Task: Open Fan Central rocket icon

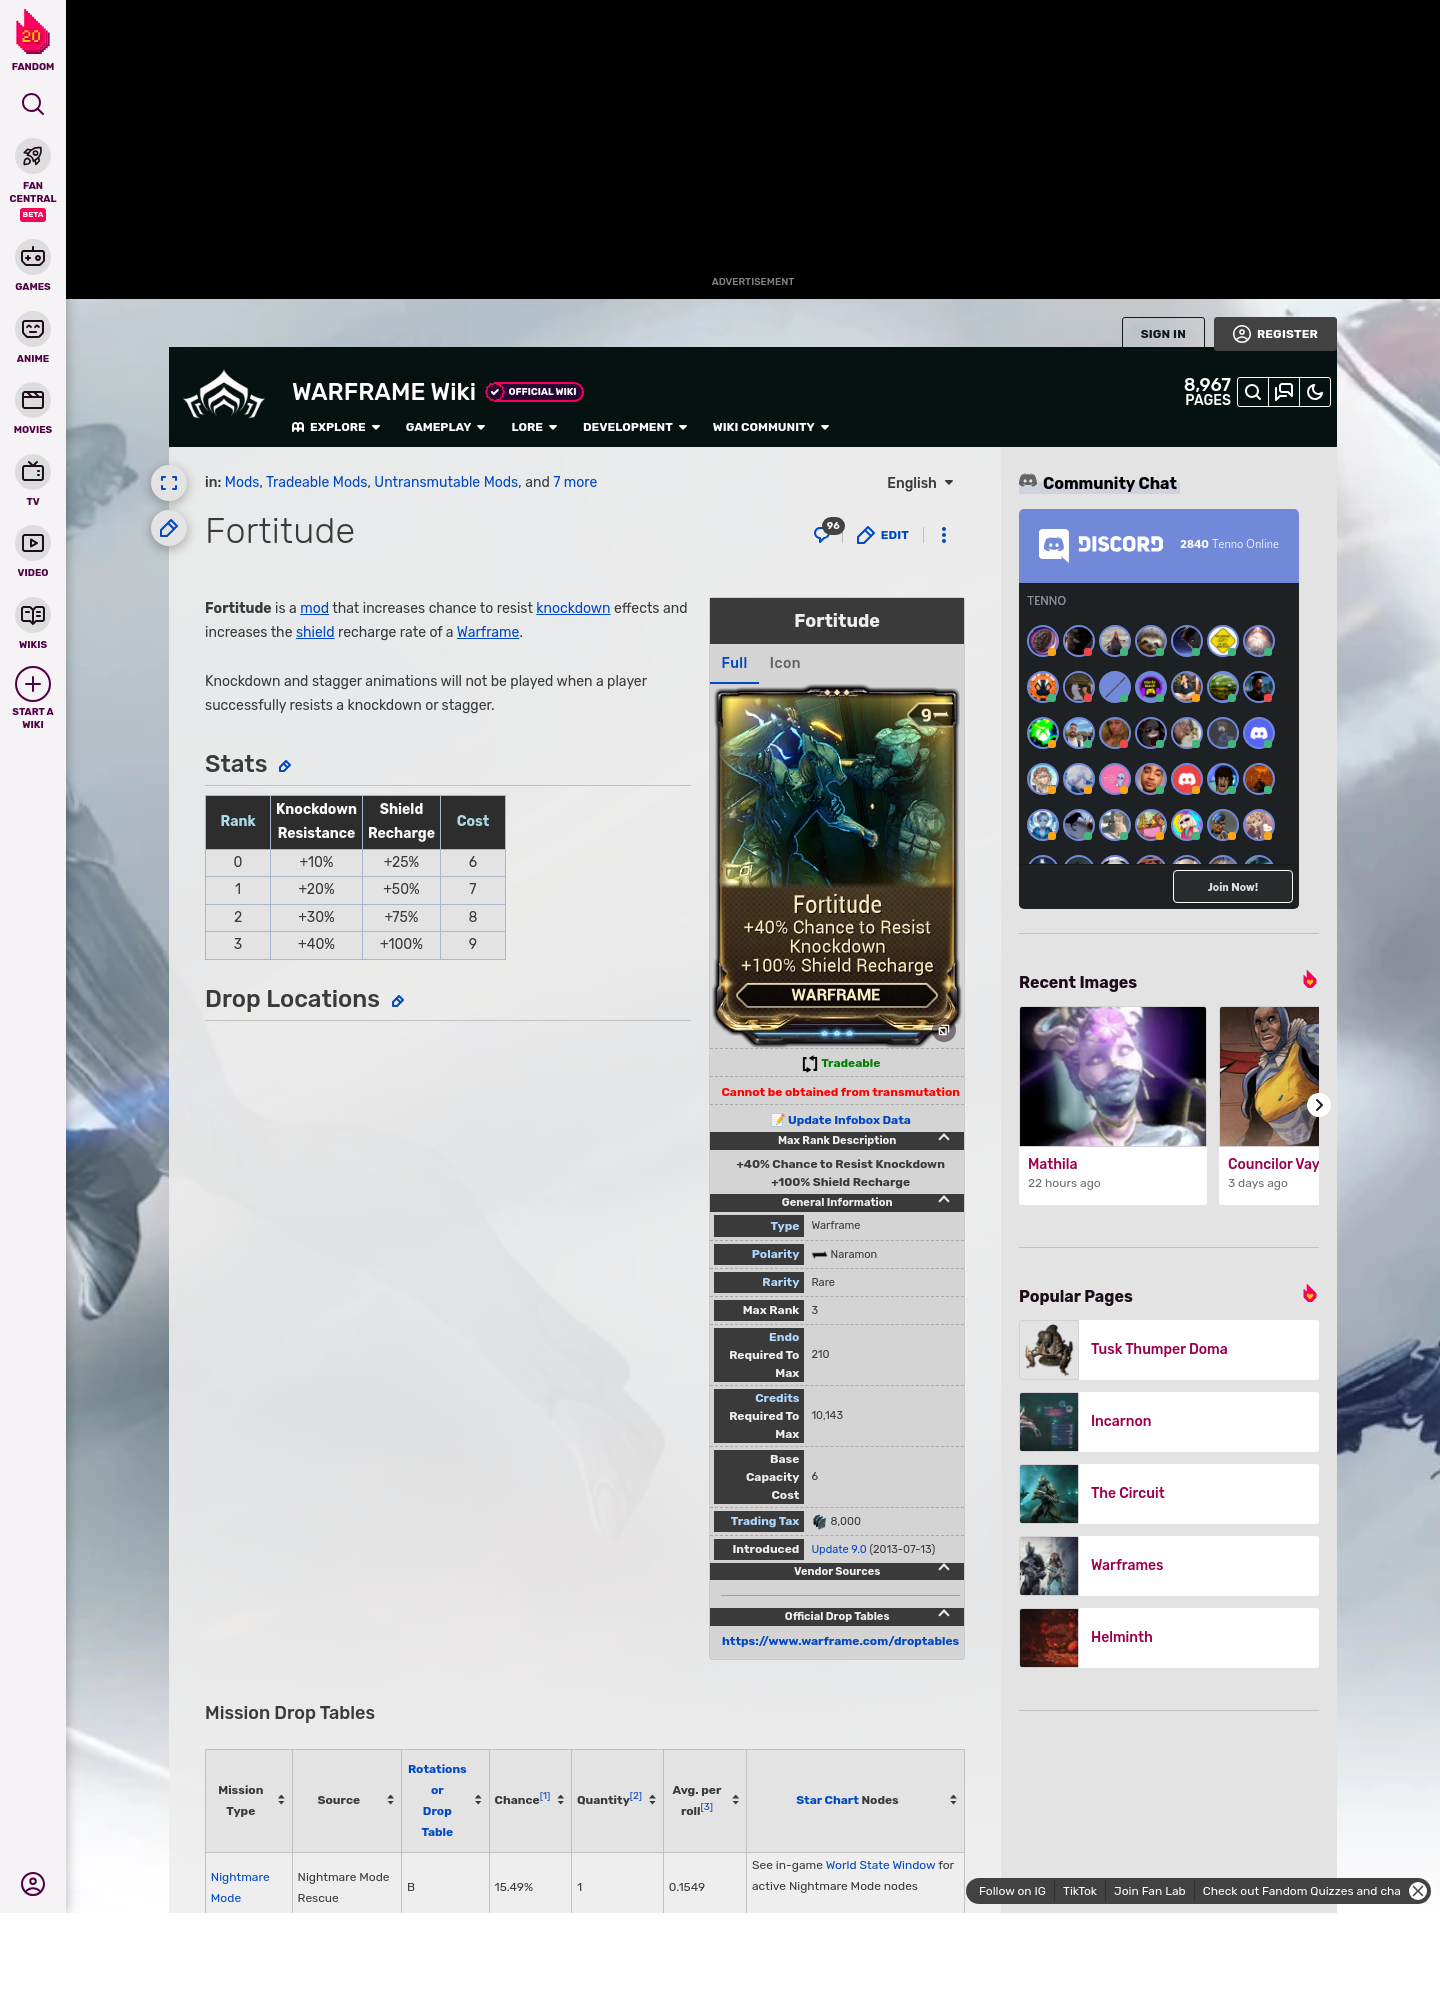Action: point(33,157)
